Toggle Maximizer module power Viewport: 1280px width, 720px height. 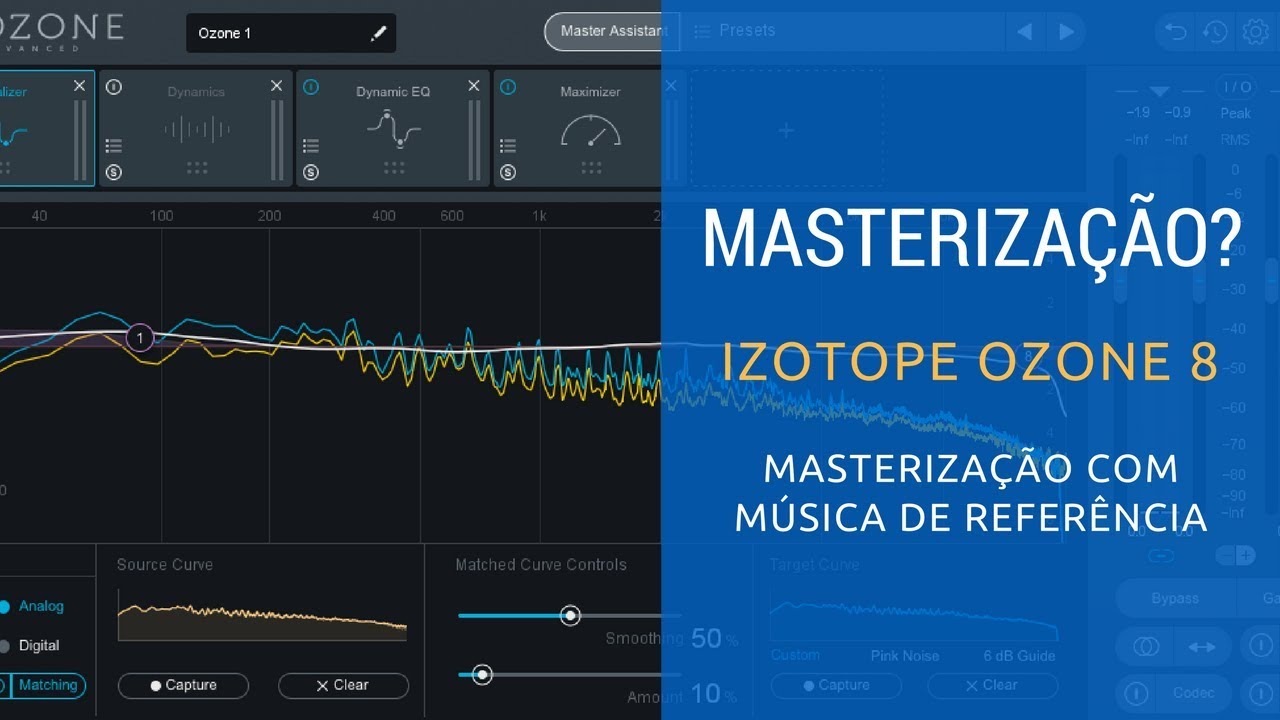[508, 87]
